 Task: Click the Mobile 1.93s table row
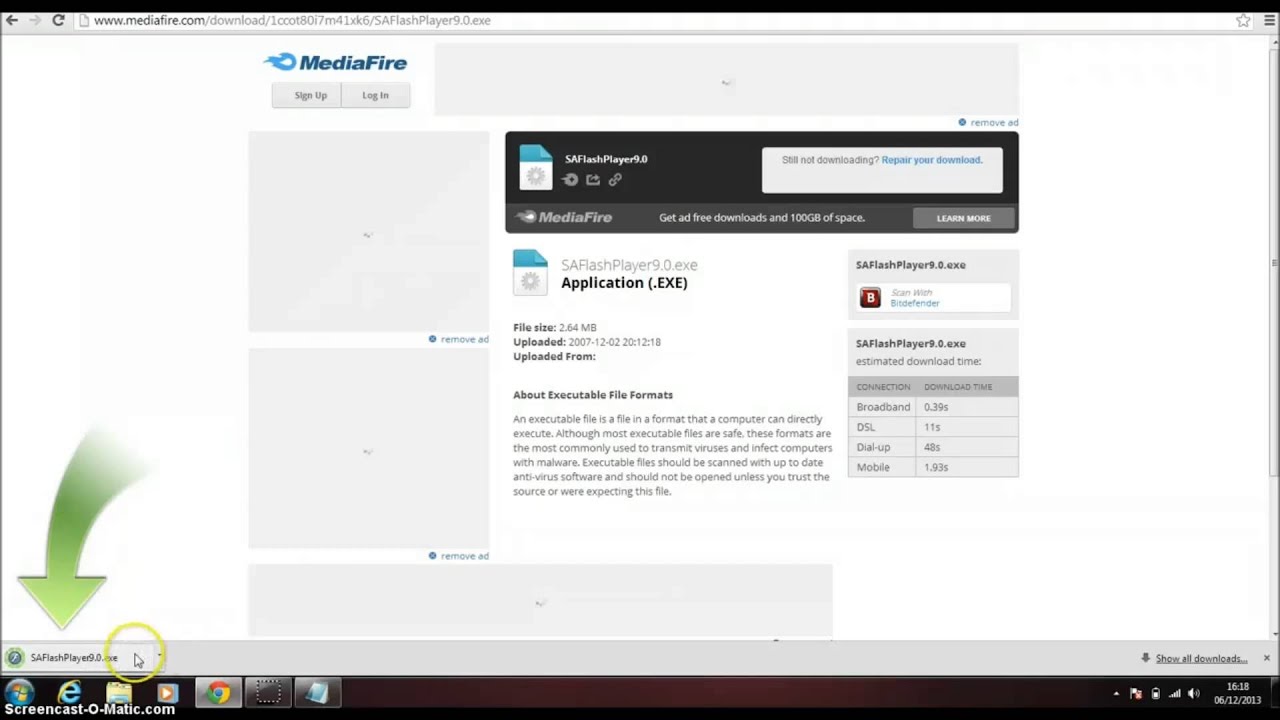933,467
